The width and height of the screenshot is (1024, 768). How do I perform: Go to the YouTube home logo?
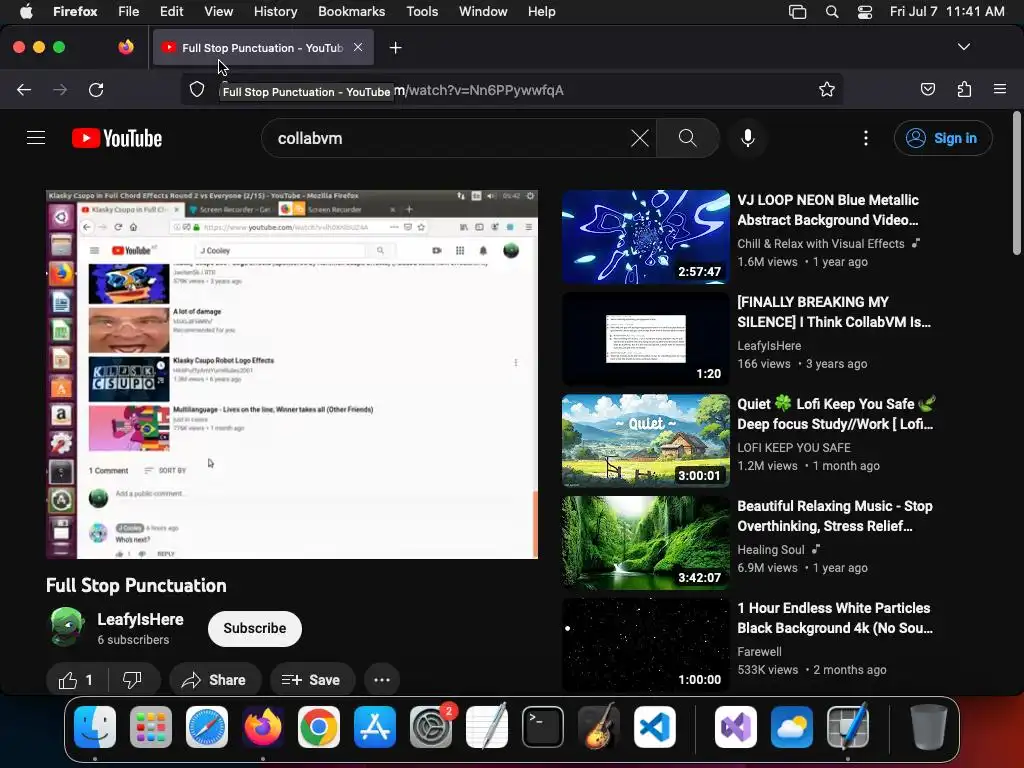[x=117, y=138]
